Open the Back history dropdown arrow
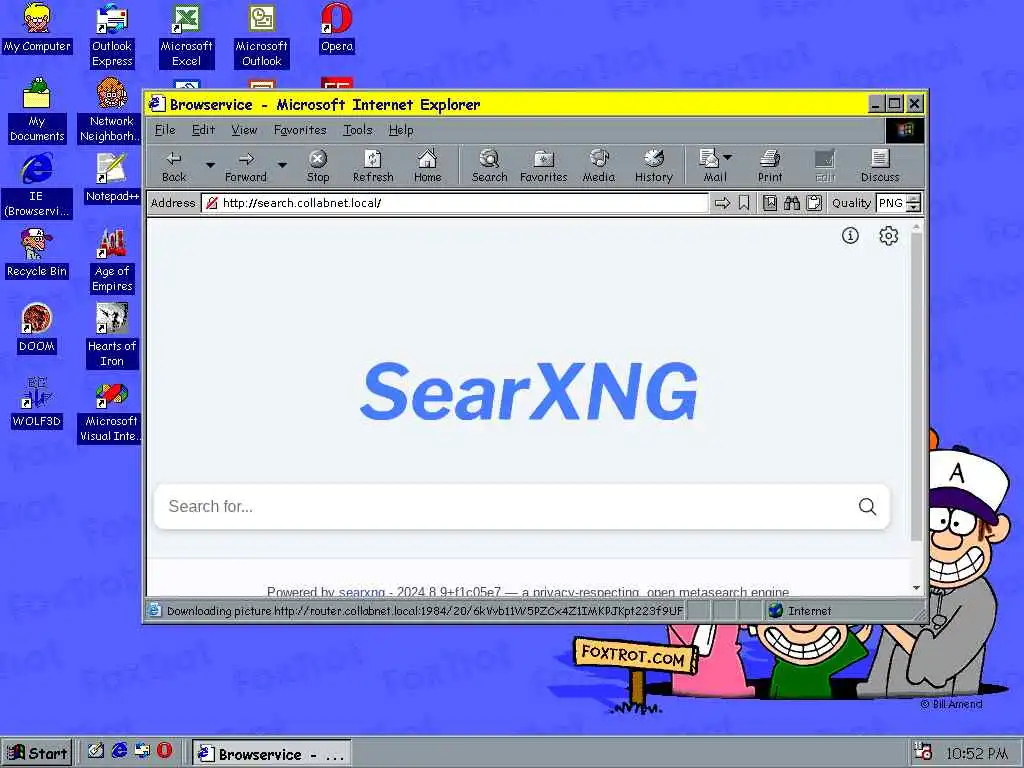1024x768 pixels. tap(210, 165)
